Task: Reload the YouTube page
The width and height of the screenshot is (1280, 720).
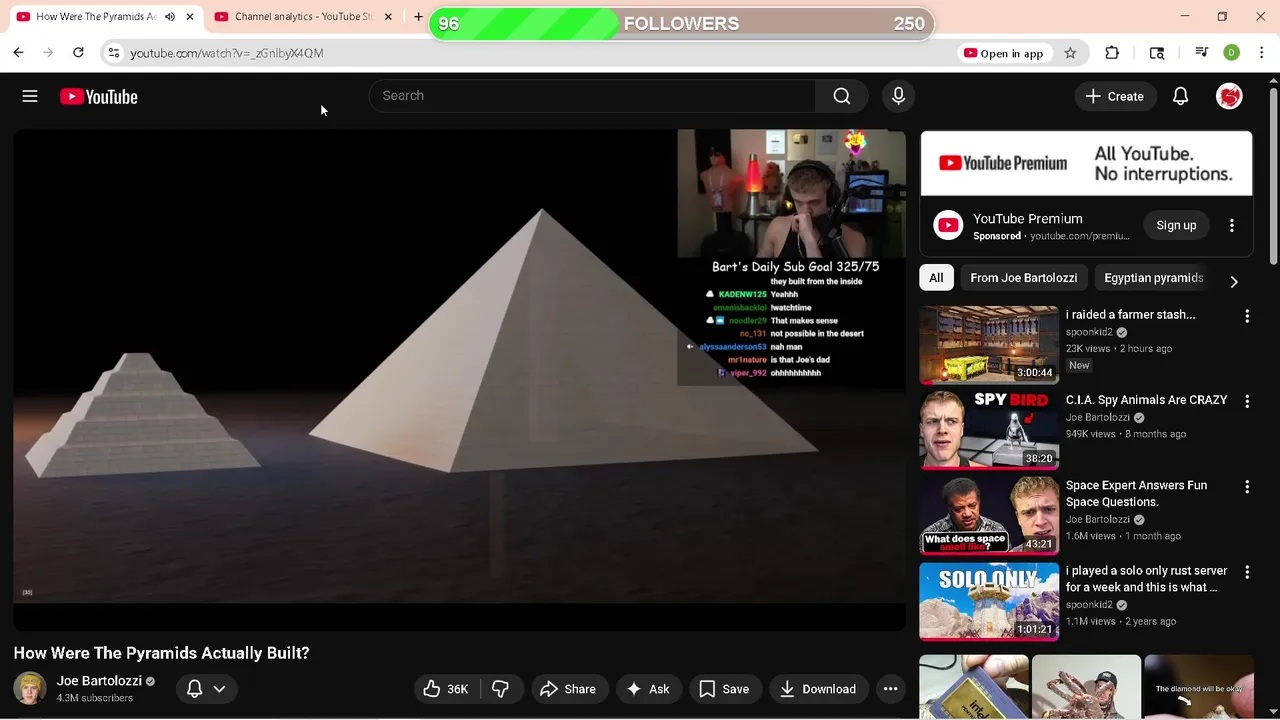Action: 78,52
